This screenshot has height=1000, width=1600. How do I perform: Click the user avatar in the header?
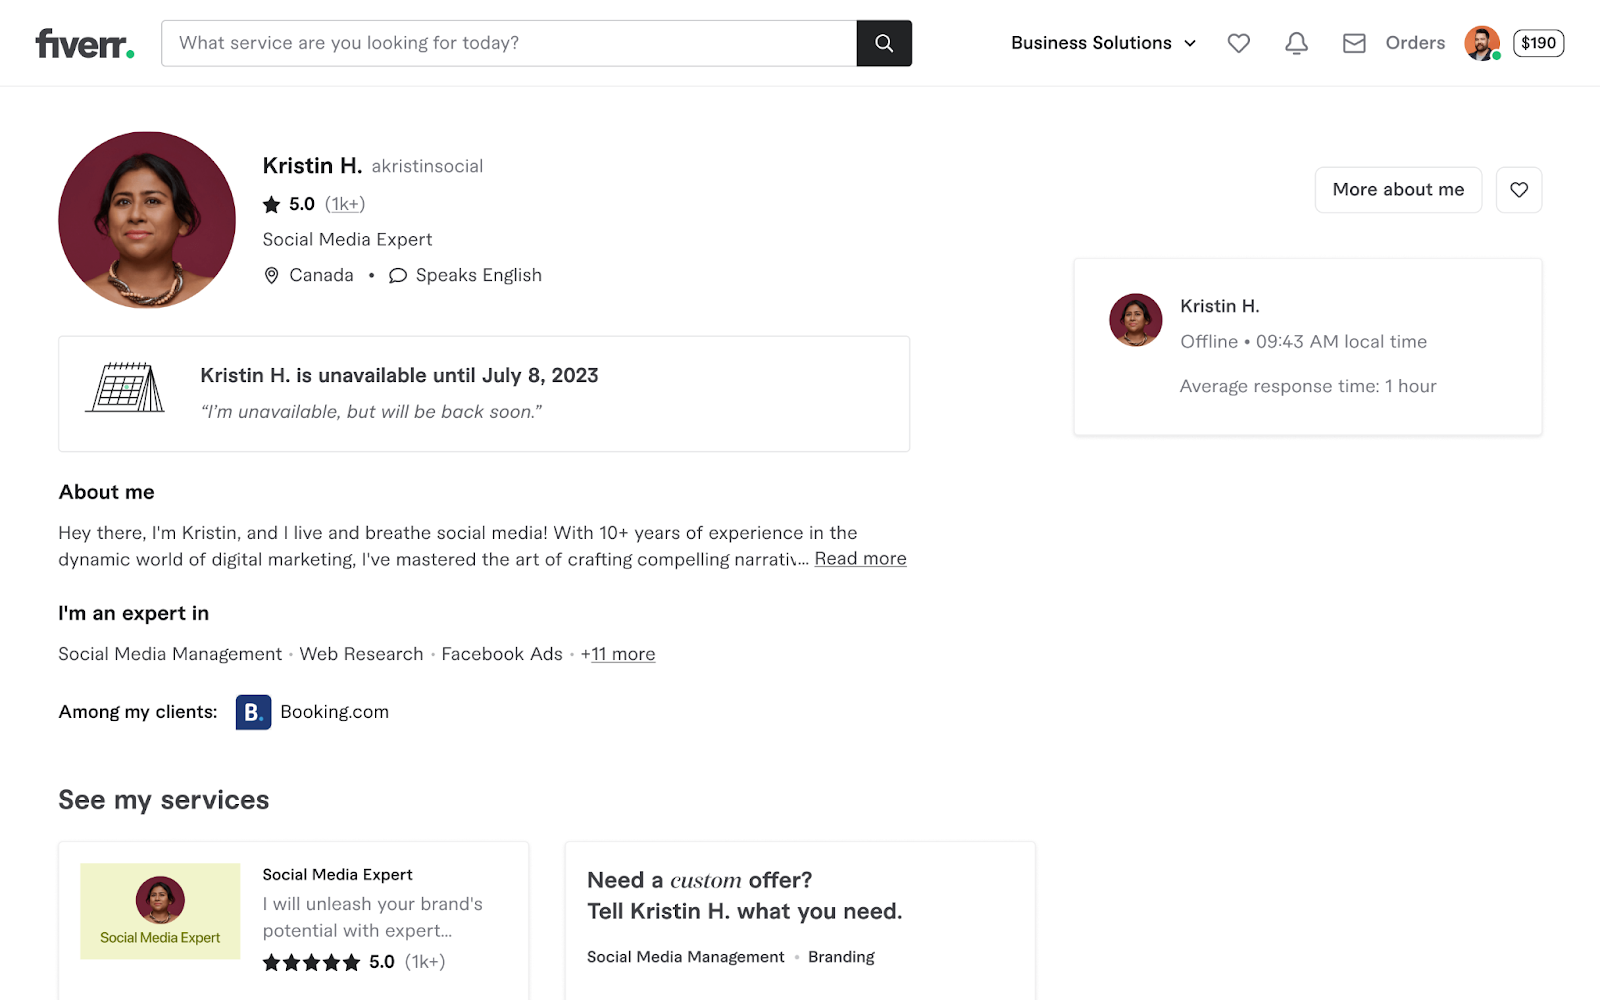[x=1481, y=43]
